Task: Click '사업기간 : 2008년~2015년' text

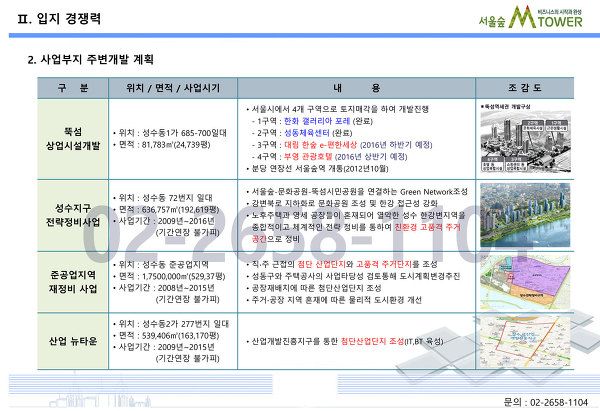Action: [164, 288]
